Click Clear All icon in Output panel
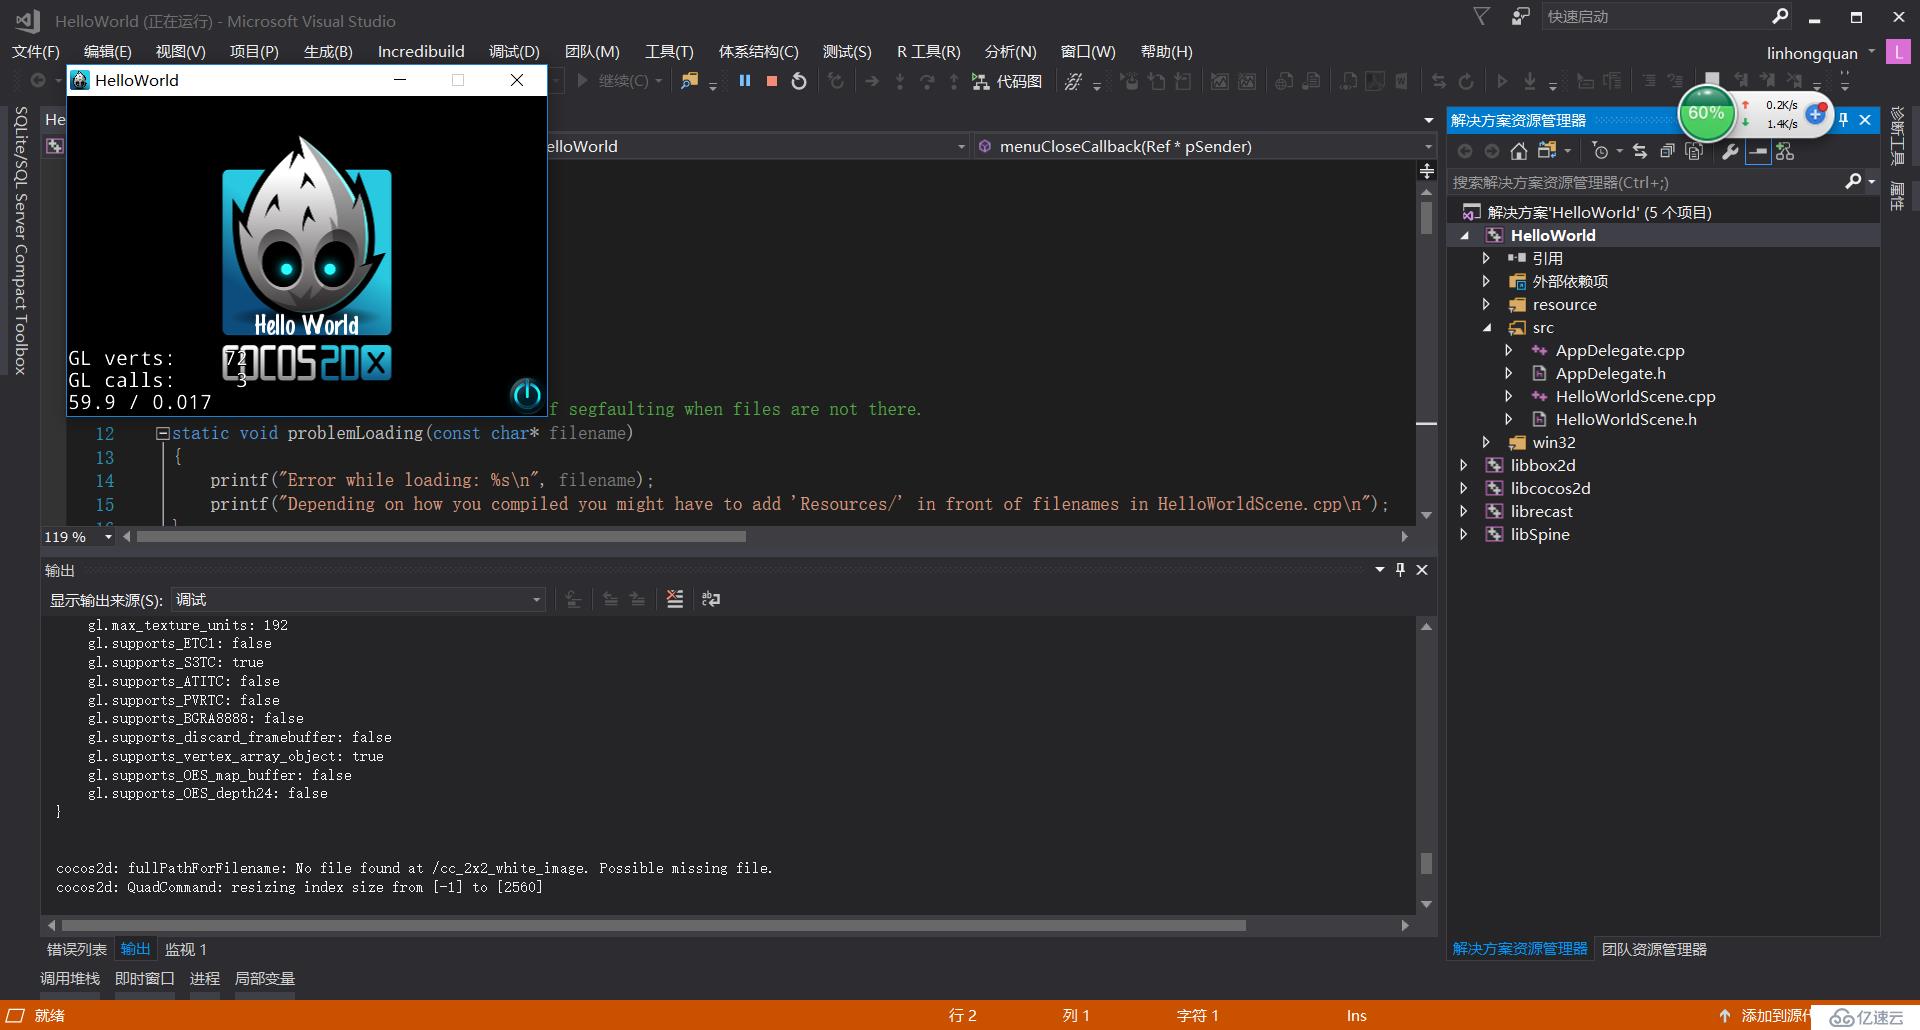This screenshot has height=1030, width=1920. click(x=675, y=599)
